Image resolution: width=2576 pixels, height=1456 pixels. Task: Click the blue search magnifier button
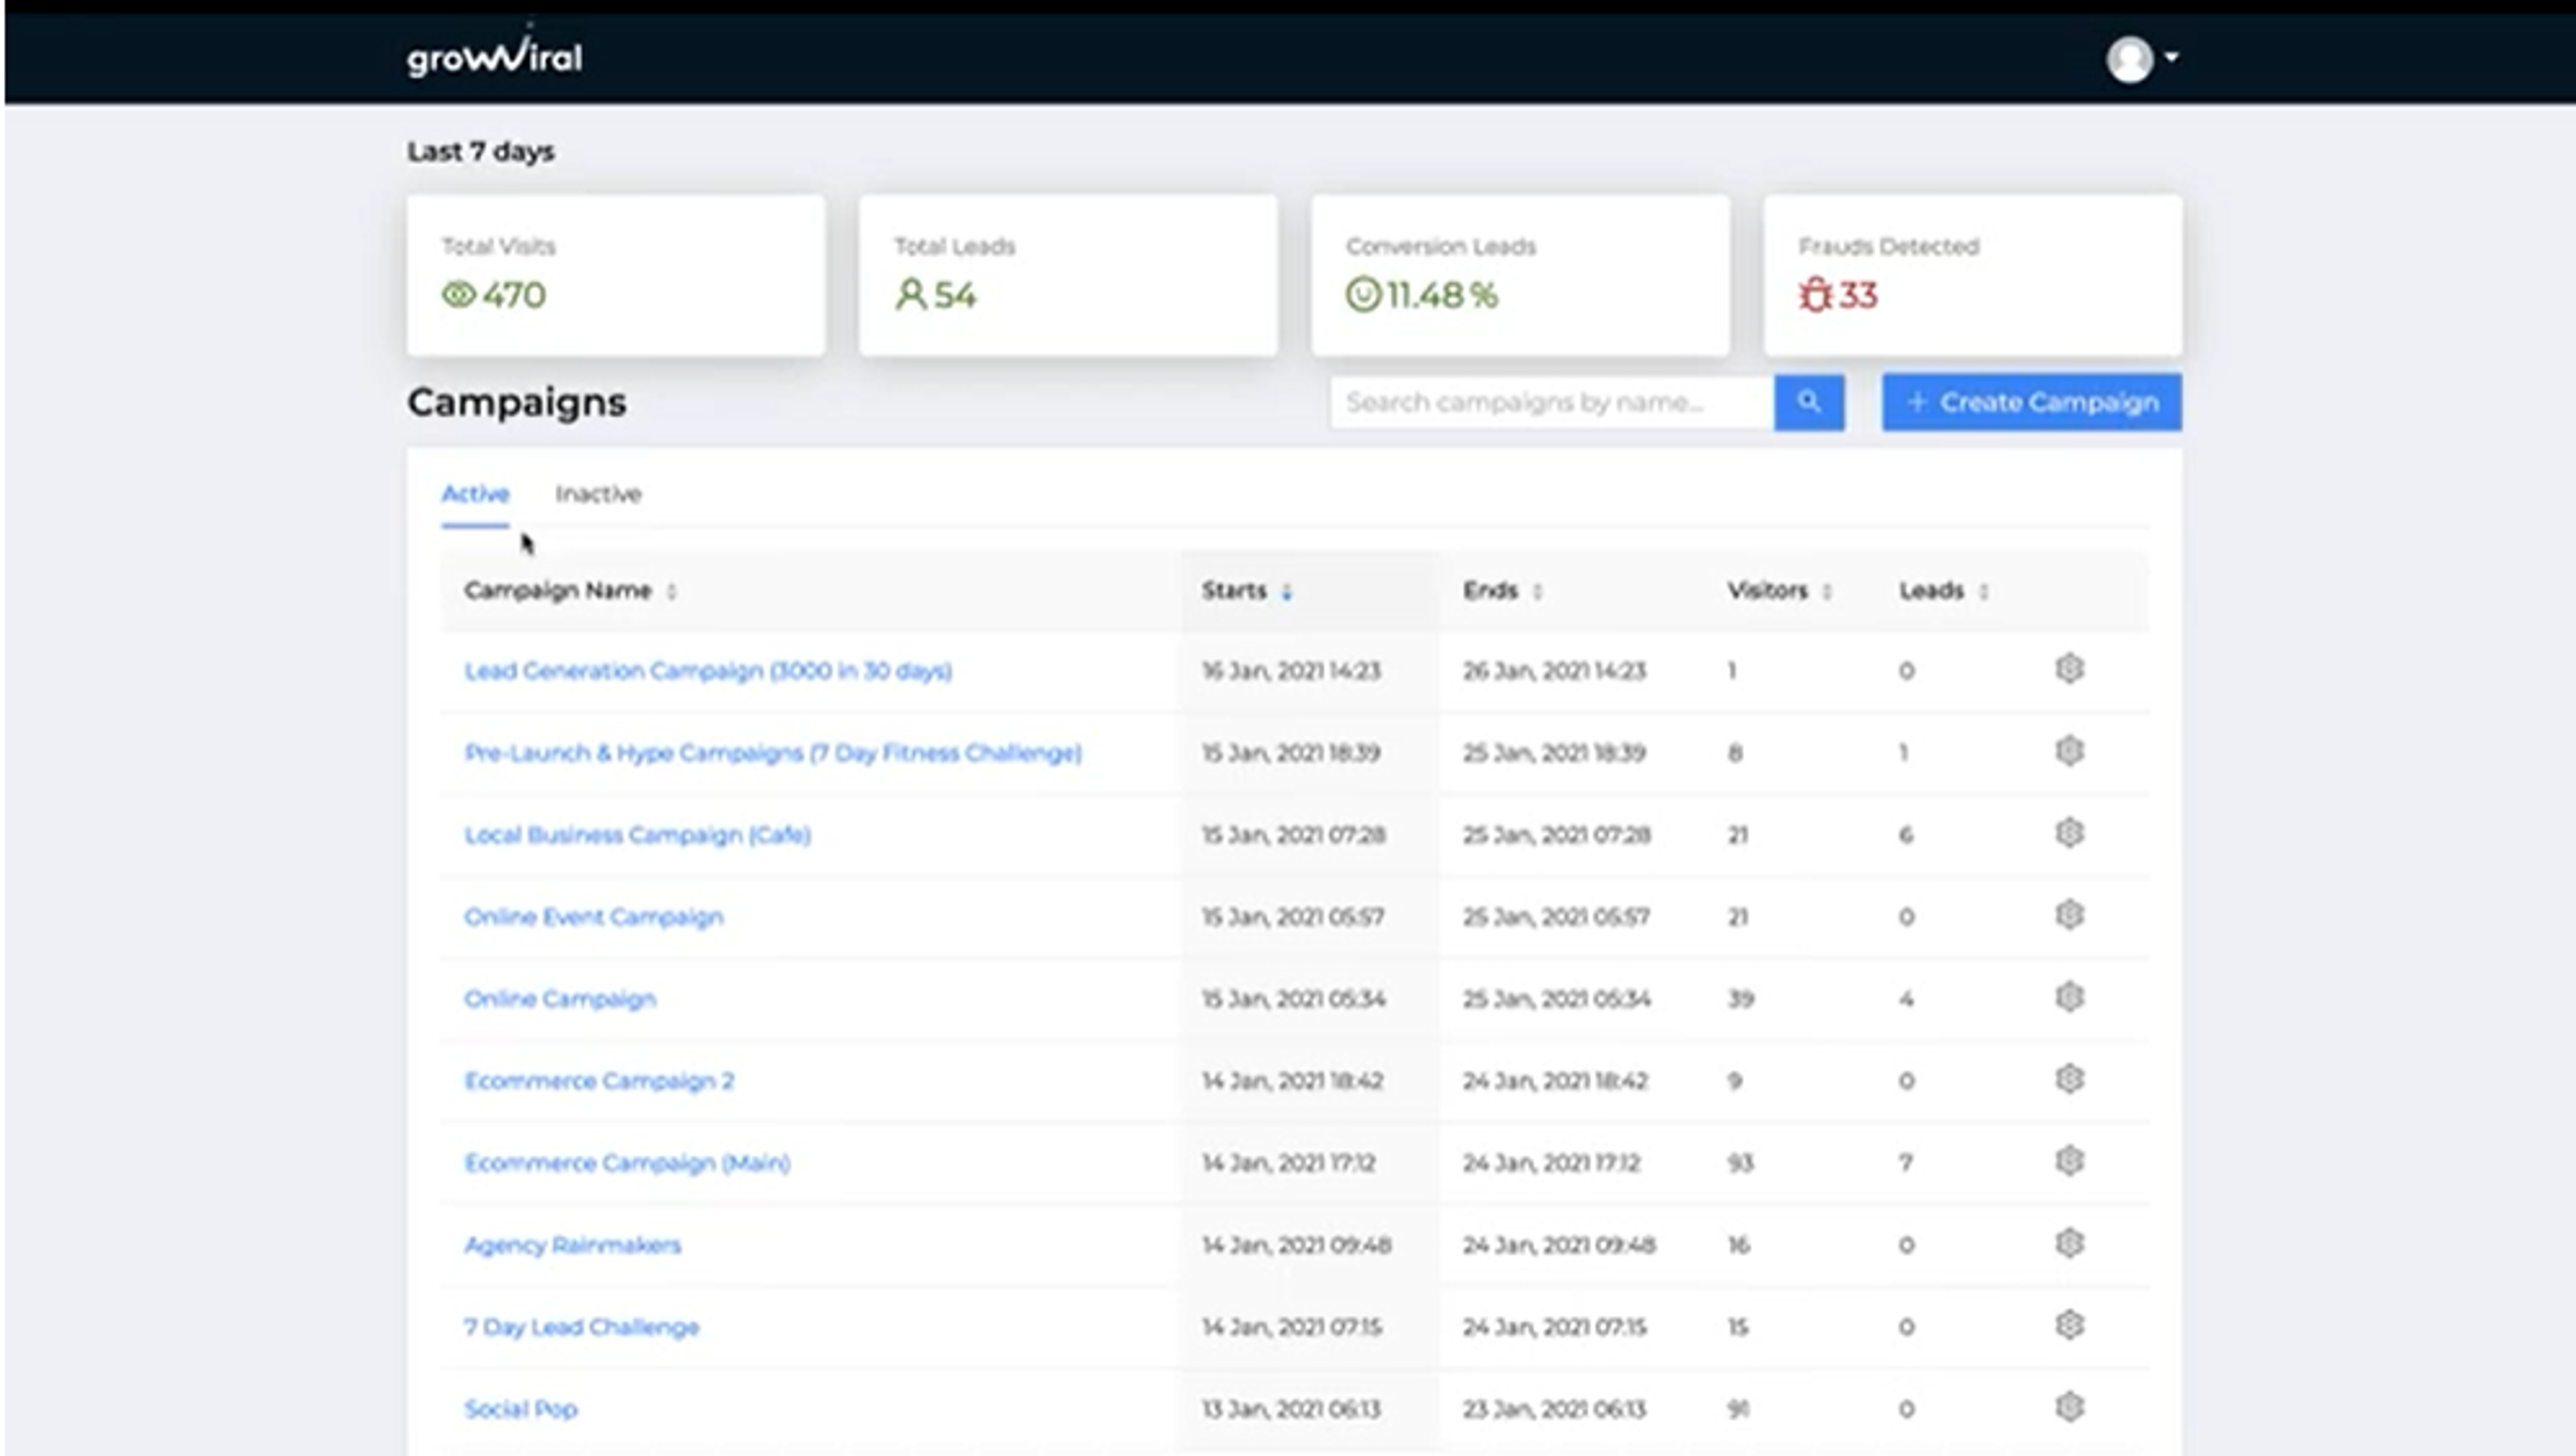pos(1808,402)
